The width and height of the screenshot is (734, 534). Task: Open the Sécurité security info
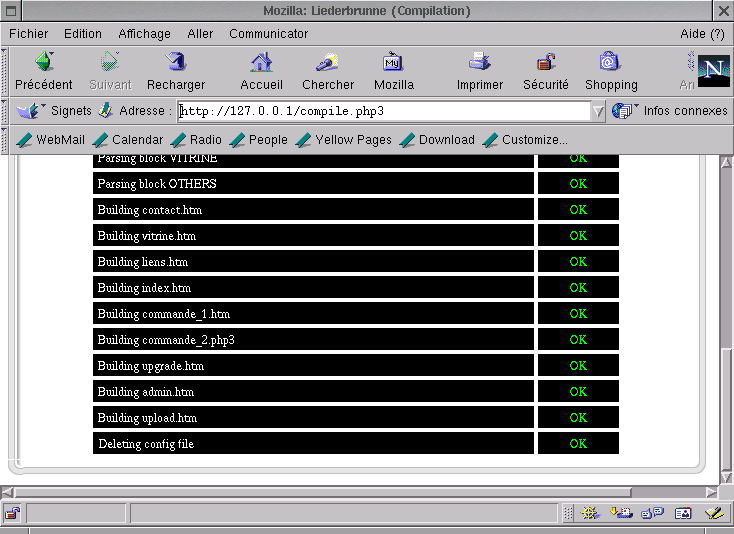pyautogui.click(x=545, y=71)
